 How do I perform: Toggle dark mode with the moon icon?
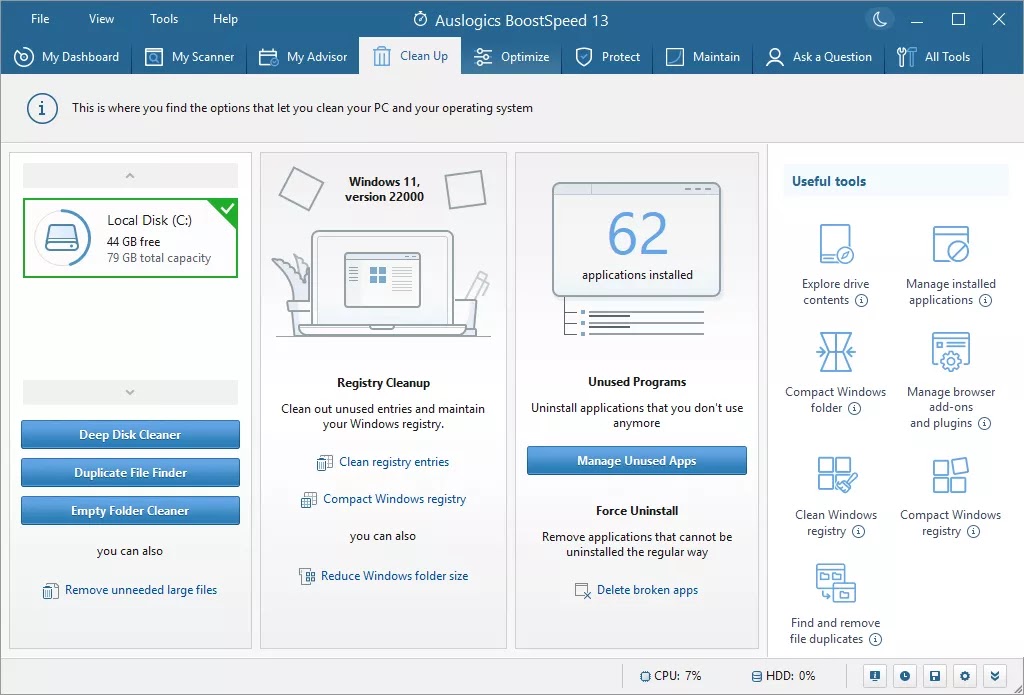879,19
